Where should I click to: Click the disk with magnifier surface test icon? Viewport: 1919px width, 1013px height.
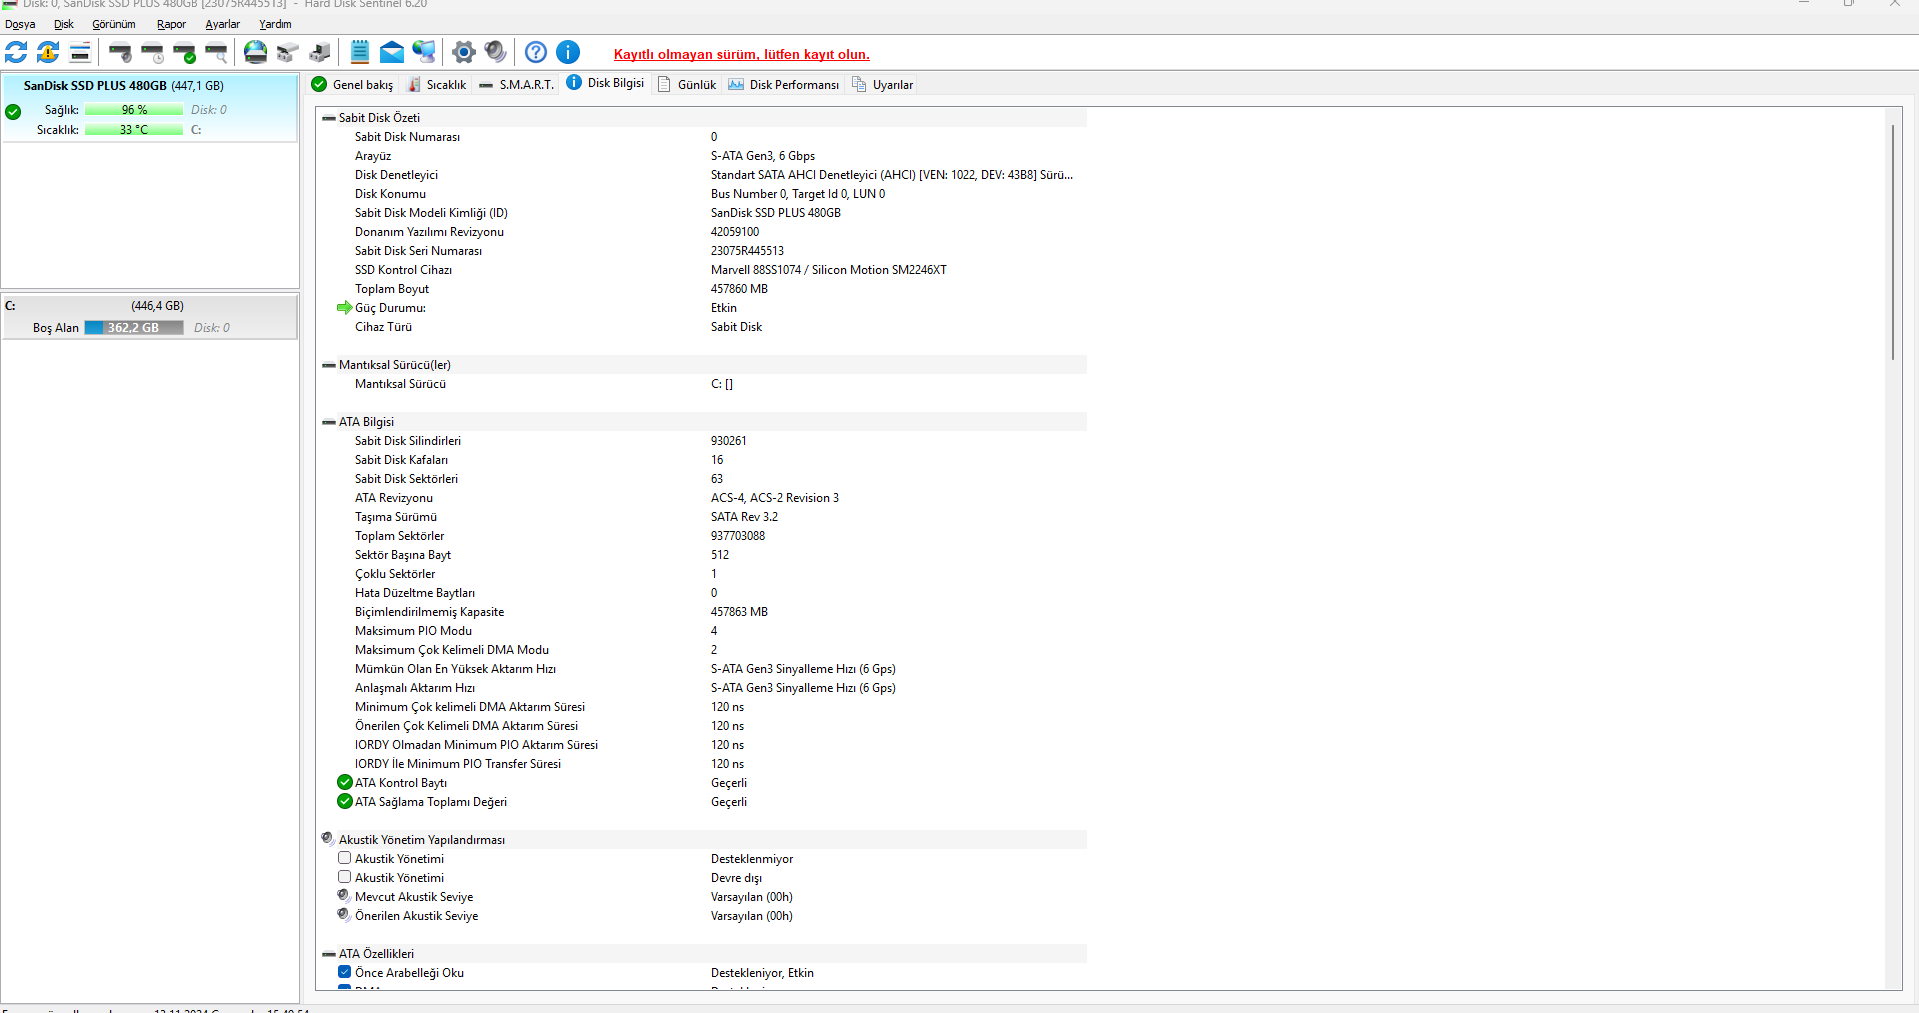pos(216,52)
